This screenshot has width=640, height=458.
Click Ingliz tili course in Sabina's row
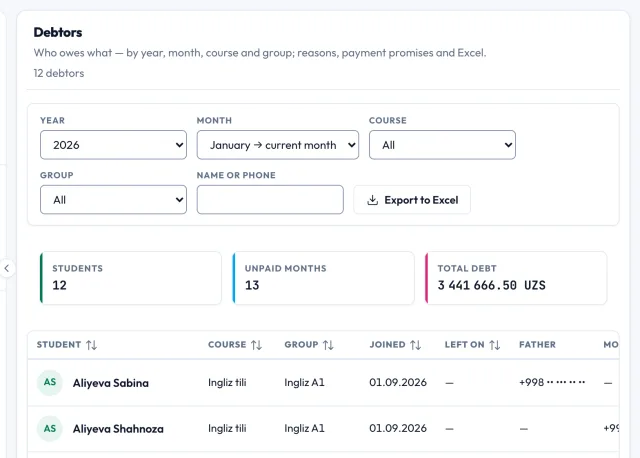click(227, 382)
